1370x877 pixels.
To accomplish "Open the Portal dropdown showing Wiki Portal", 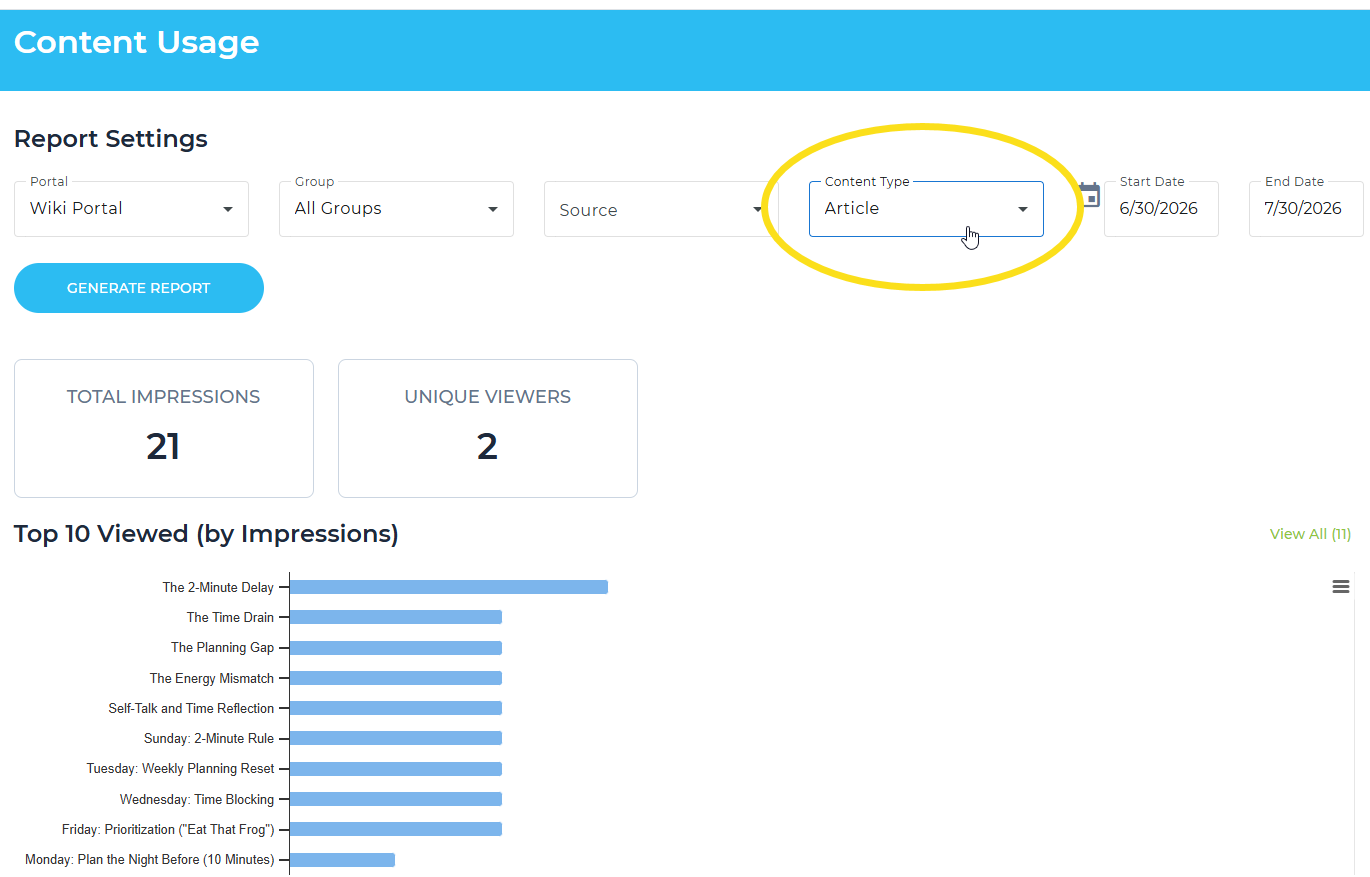I will (131, 209).
